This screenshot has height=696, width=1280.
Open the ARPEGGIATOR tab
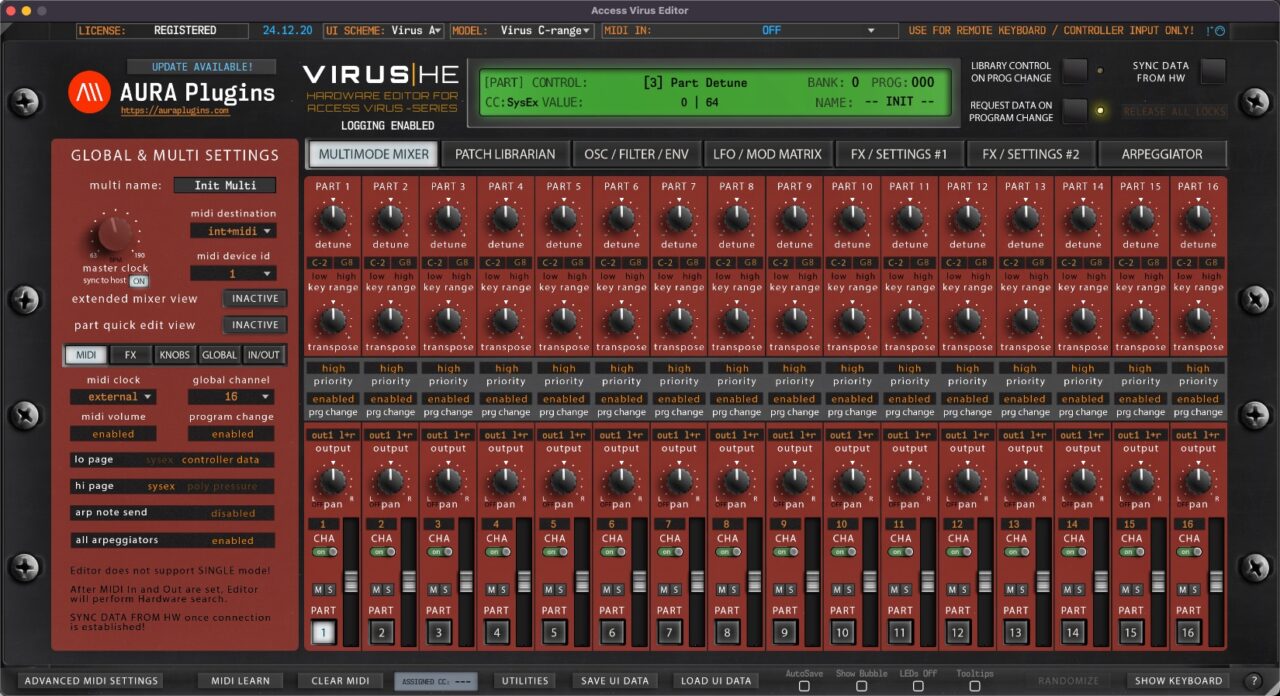1163,153
